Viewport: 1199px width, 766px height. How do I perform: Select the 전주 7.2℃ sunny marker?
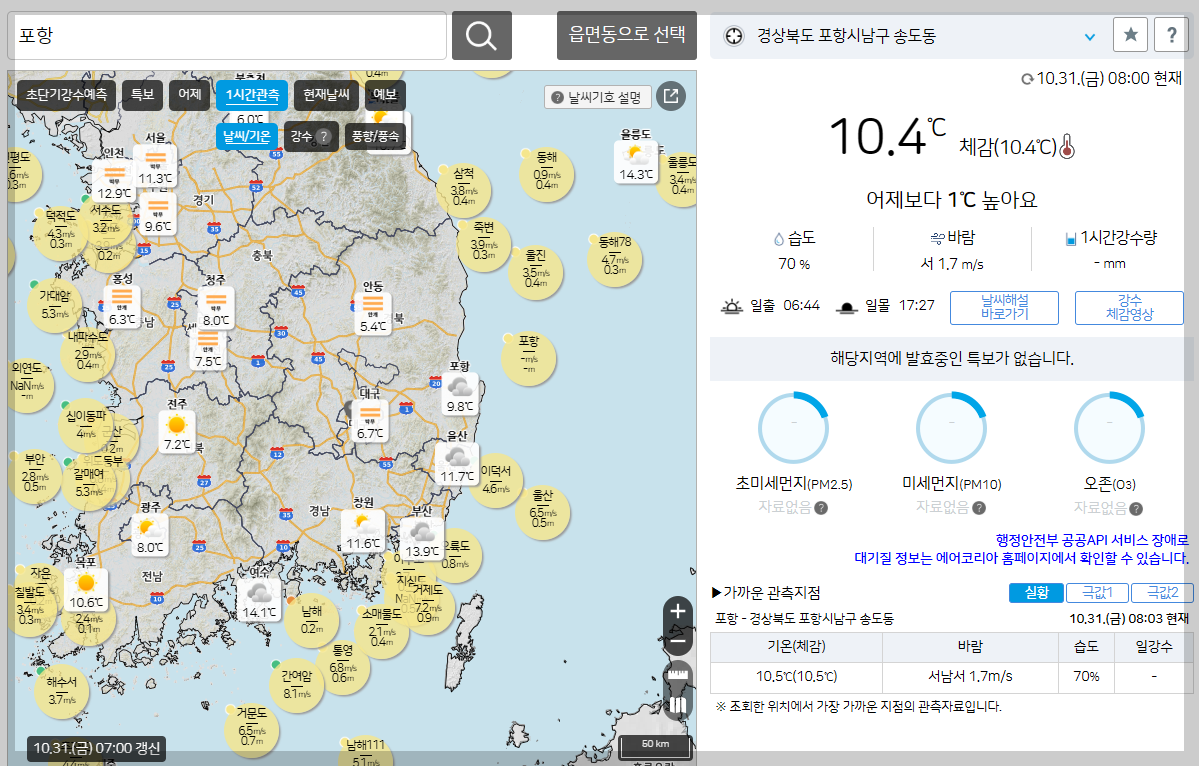pyautogui.click(x=177, y=431)
